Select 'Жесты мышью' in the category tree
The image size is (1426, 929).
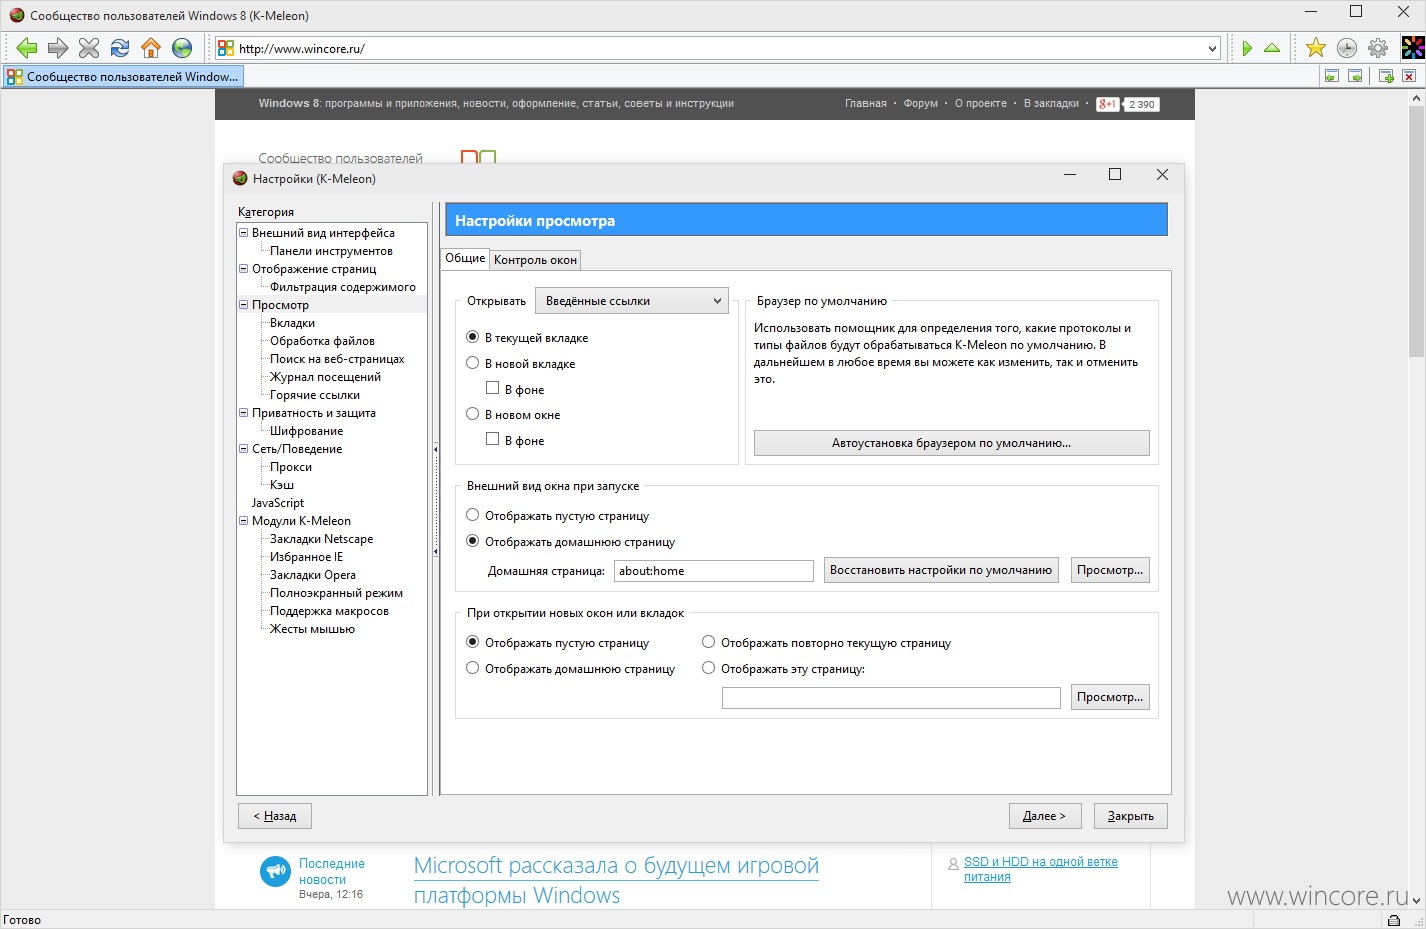tap(312, 629)
